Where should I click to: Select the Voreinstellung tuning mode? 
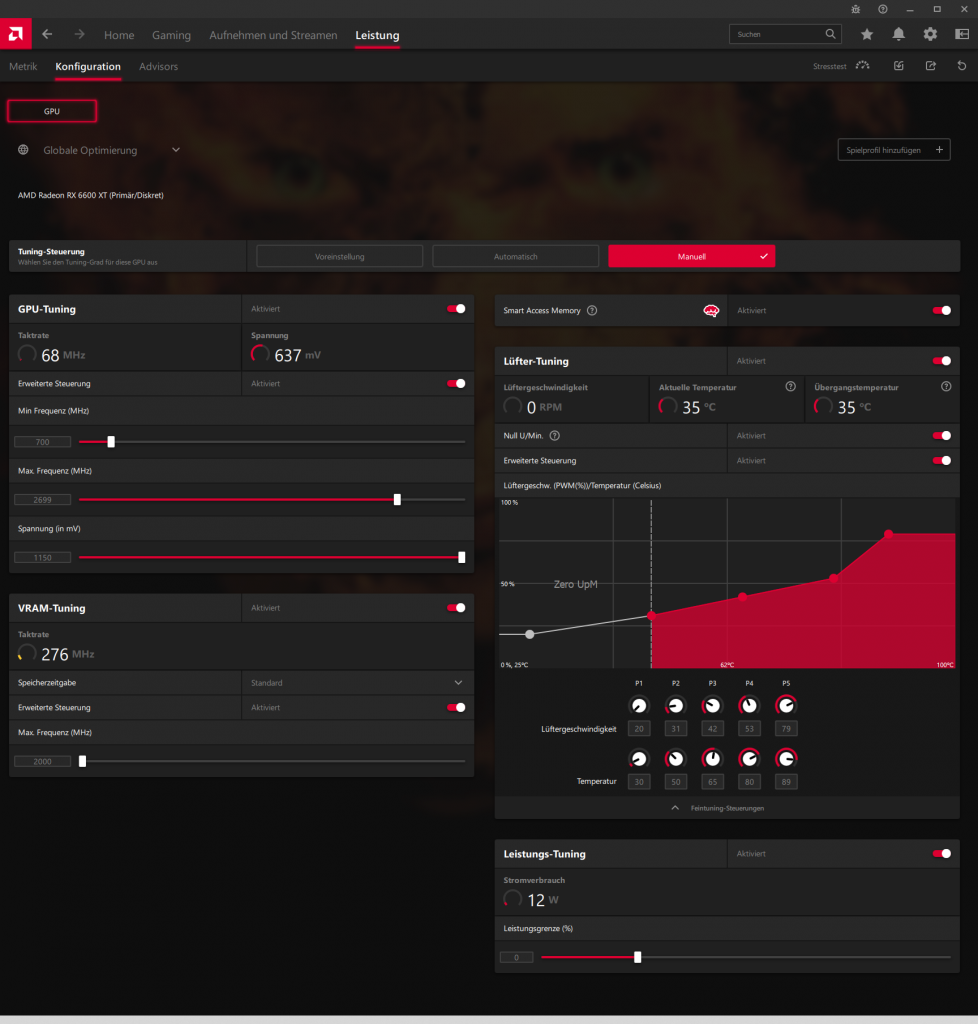click(339, 256)
